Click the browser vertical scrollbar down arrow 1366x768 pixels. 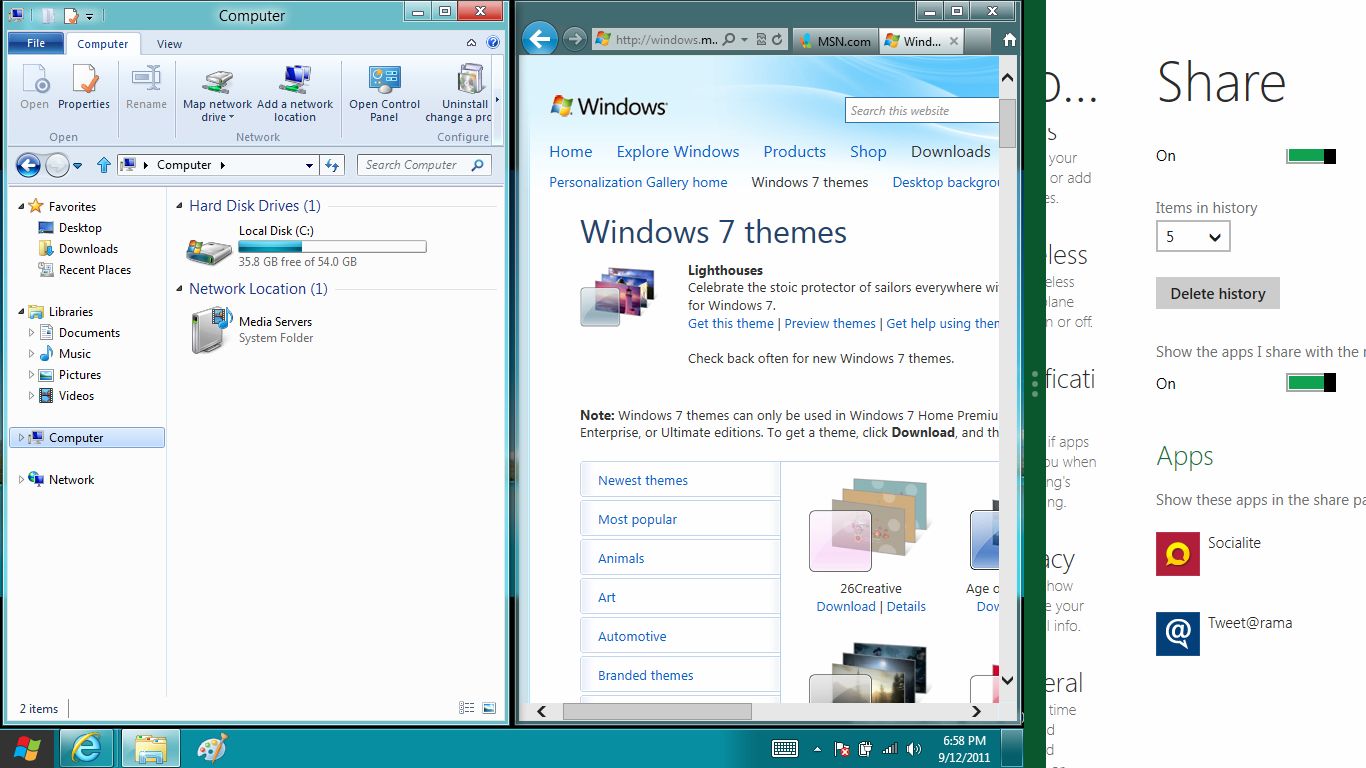coord(1008,681)
